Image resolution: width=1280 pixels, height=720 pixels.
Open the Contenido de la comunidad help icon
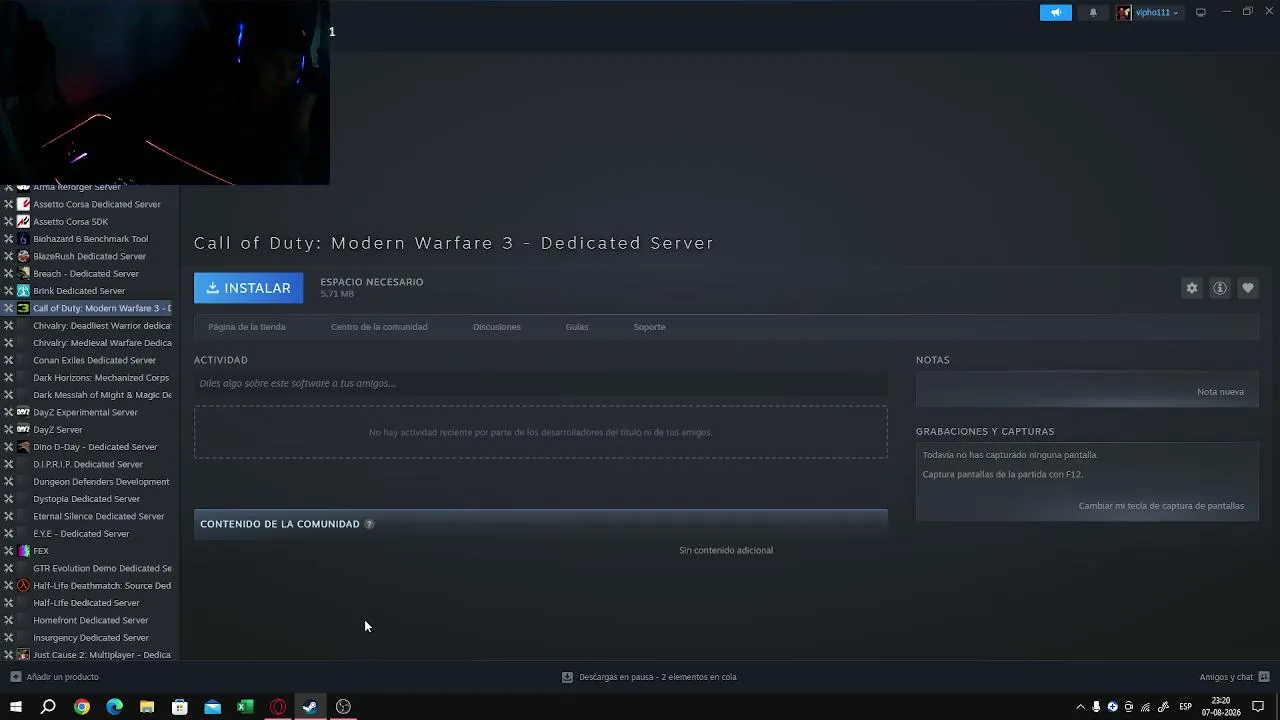[369, 524]
